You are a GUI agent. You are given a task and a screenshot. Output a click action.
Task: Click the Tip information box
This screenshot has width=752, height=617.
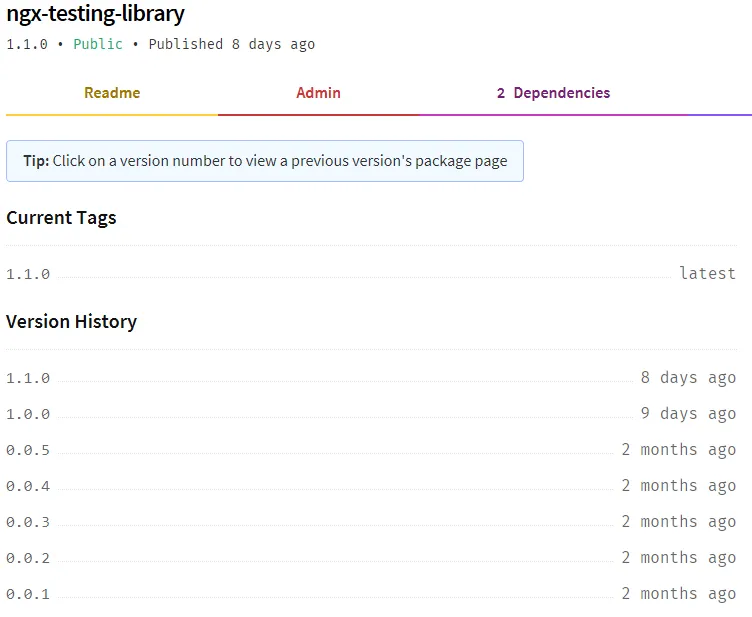point(265,161)
